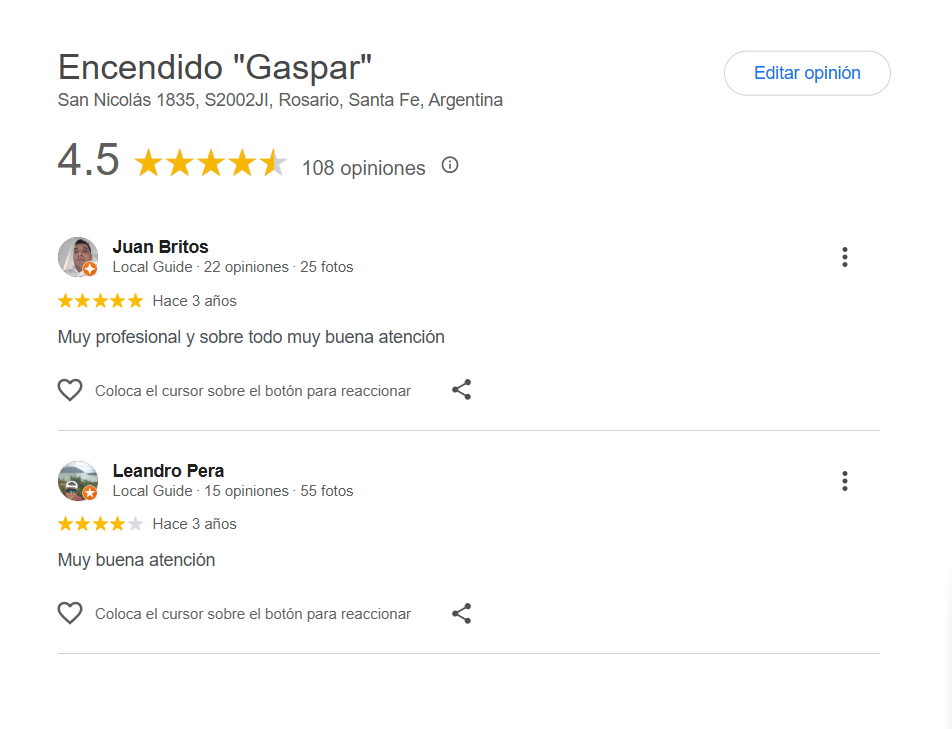Screen dimensions: 952x729
Task: Click Juan Britos's profile picture
Action: tap(78, 257)
